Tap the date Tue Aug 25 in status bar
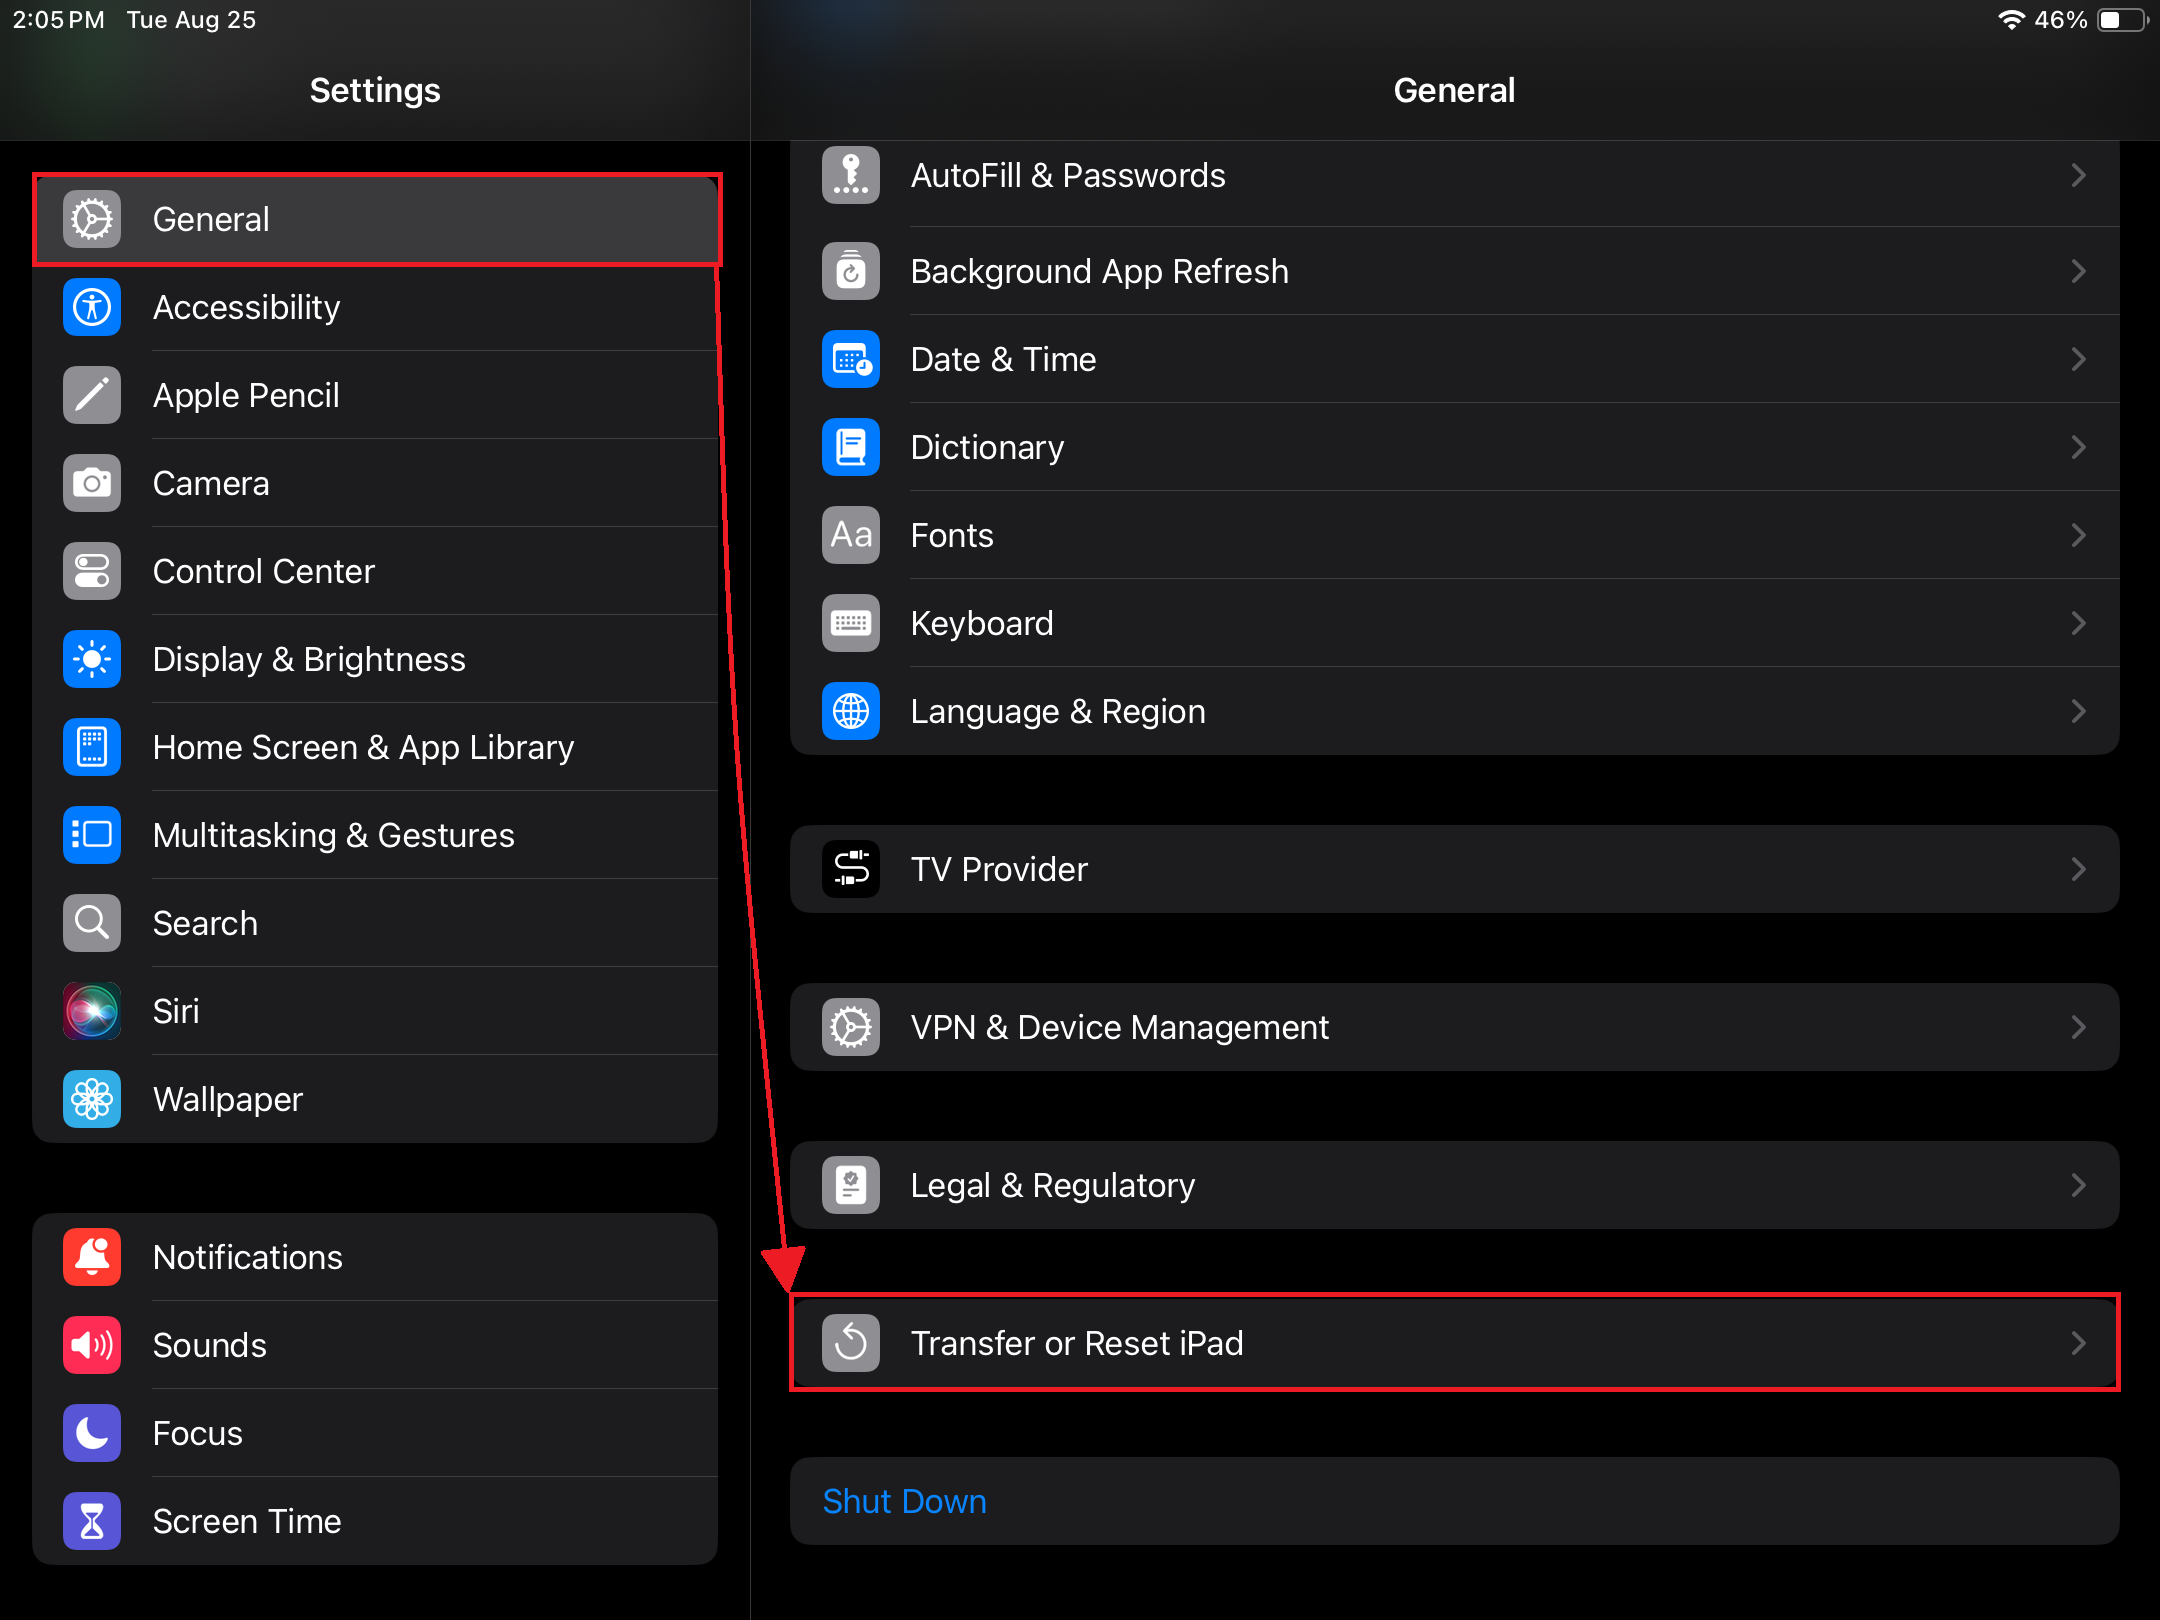2160x1620 pixels. point(191,20)
